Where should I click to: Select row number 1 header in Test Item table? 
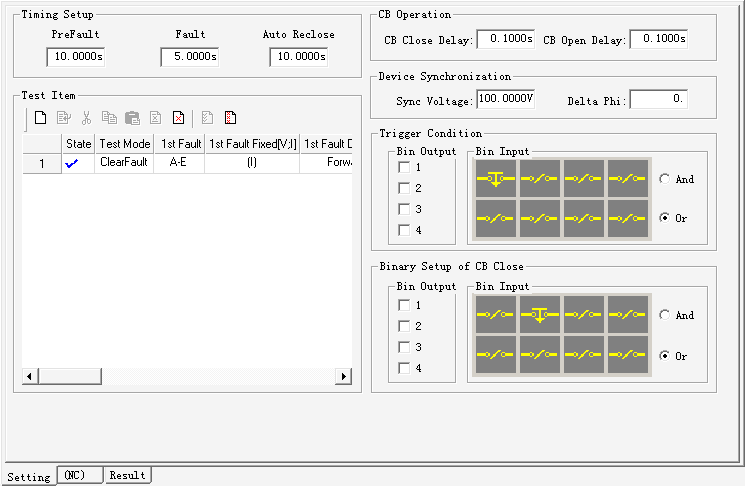click(x=42, y=163)
